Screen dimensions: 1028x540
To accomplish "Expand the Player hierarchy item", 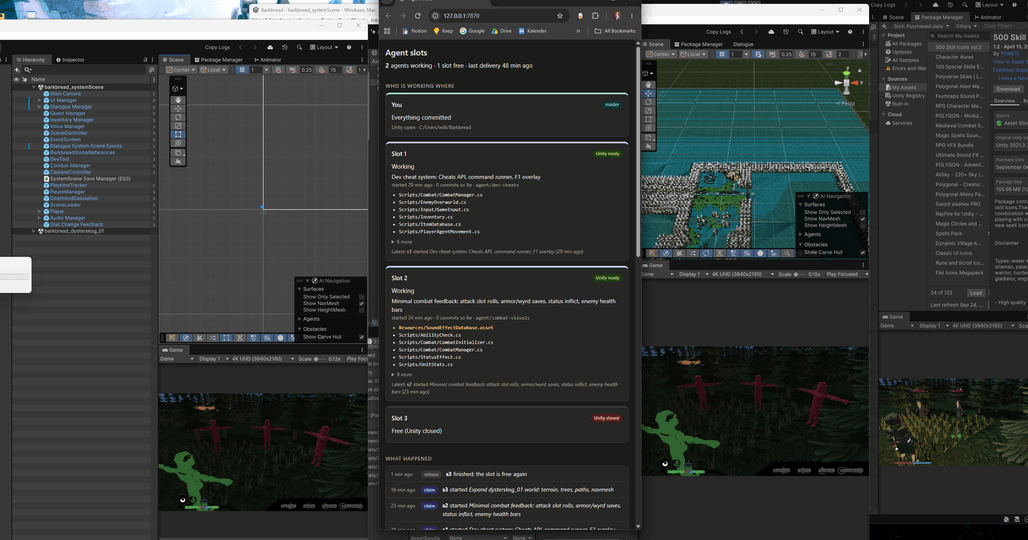I will [x=40, y=212].
